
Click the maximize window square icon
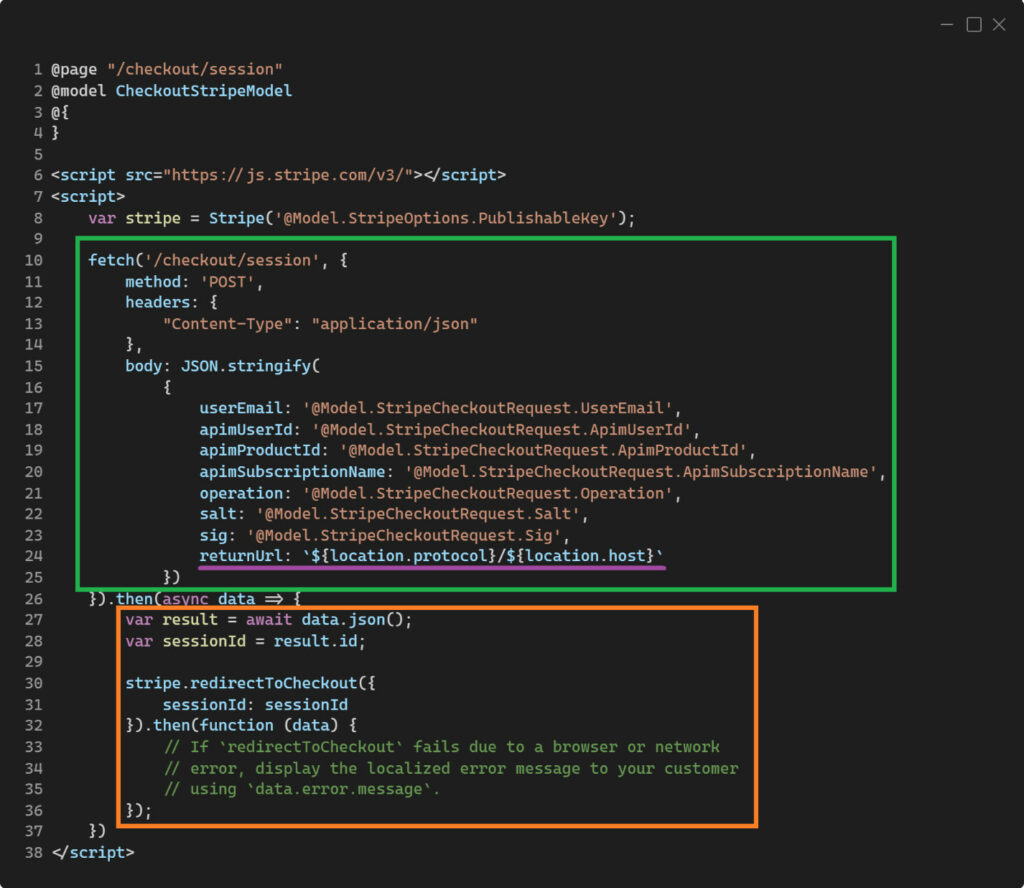point(973,25)
